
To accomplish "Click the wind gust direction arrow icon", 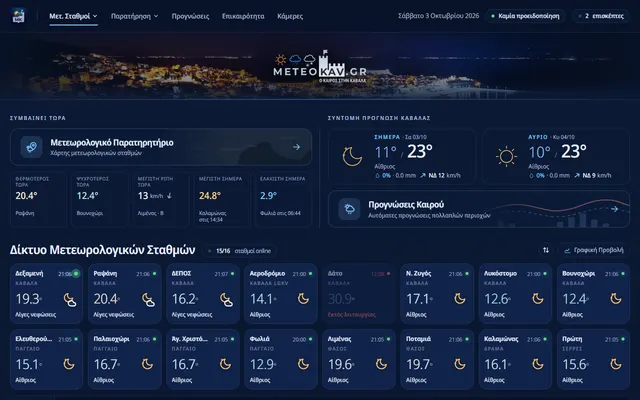I will pyautogui.click(x=169, y=196).
